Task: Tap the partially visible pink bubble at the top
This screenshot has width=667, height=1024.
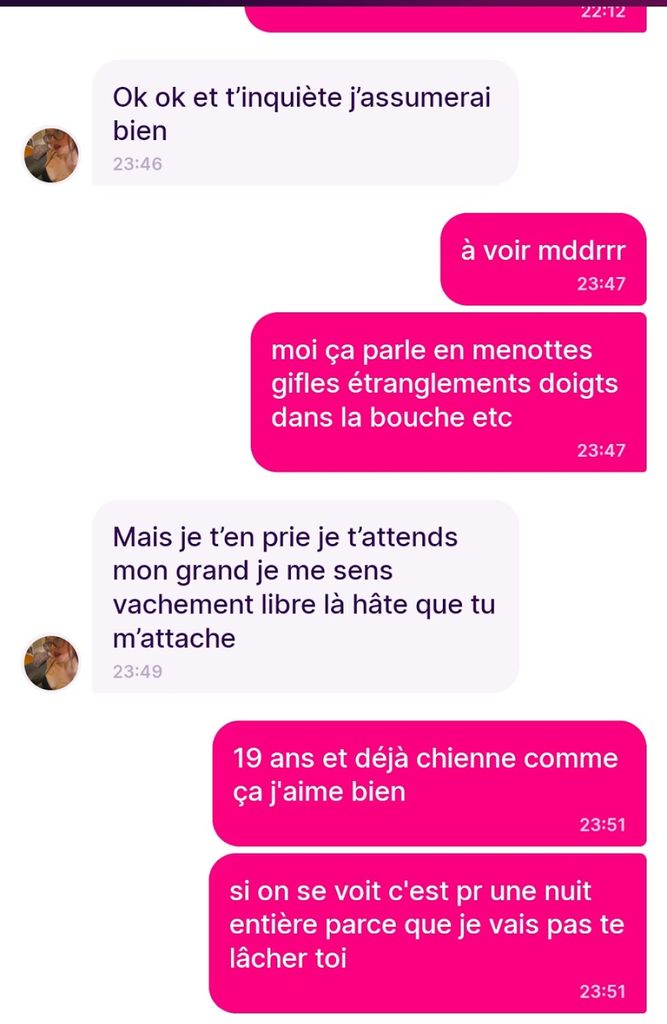Action: 446,17
